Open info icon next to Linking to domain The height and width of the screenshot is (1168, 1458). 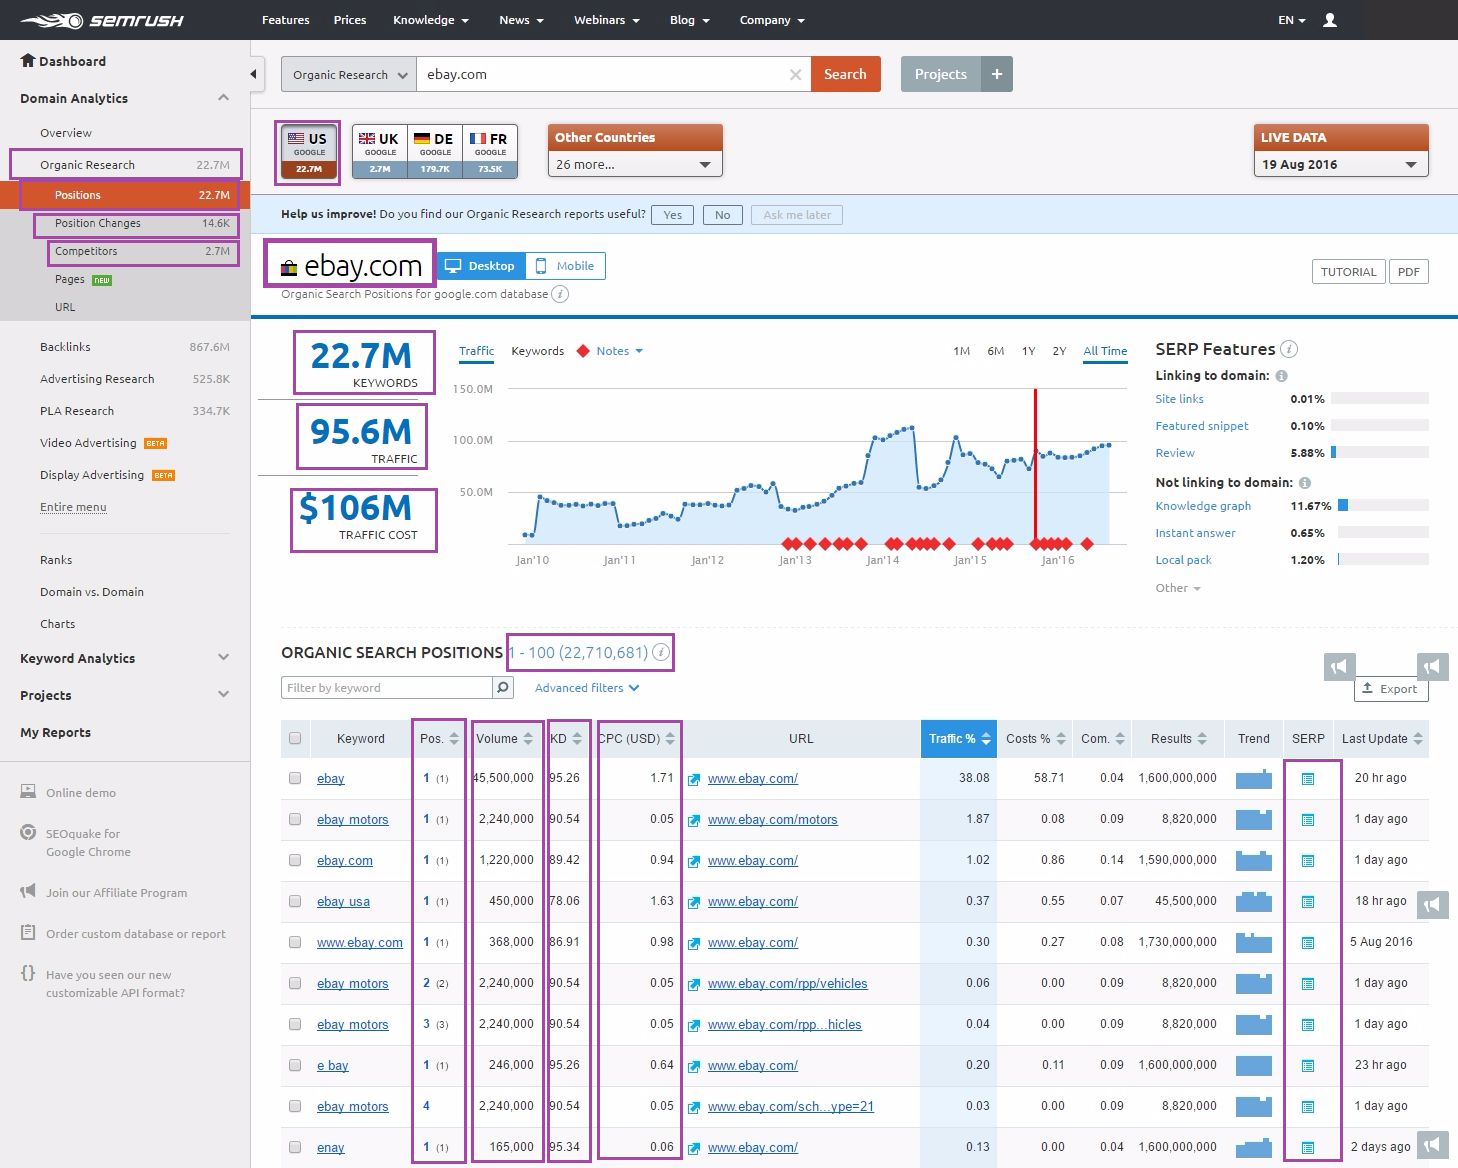coord(1281,376)
